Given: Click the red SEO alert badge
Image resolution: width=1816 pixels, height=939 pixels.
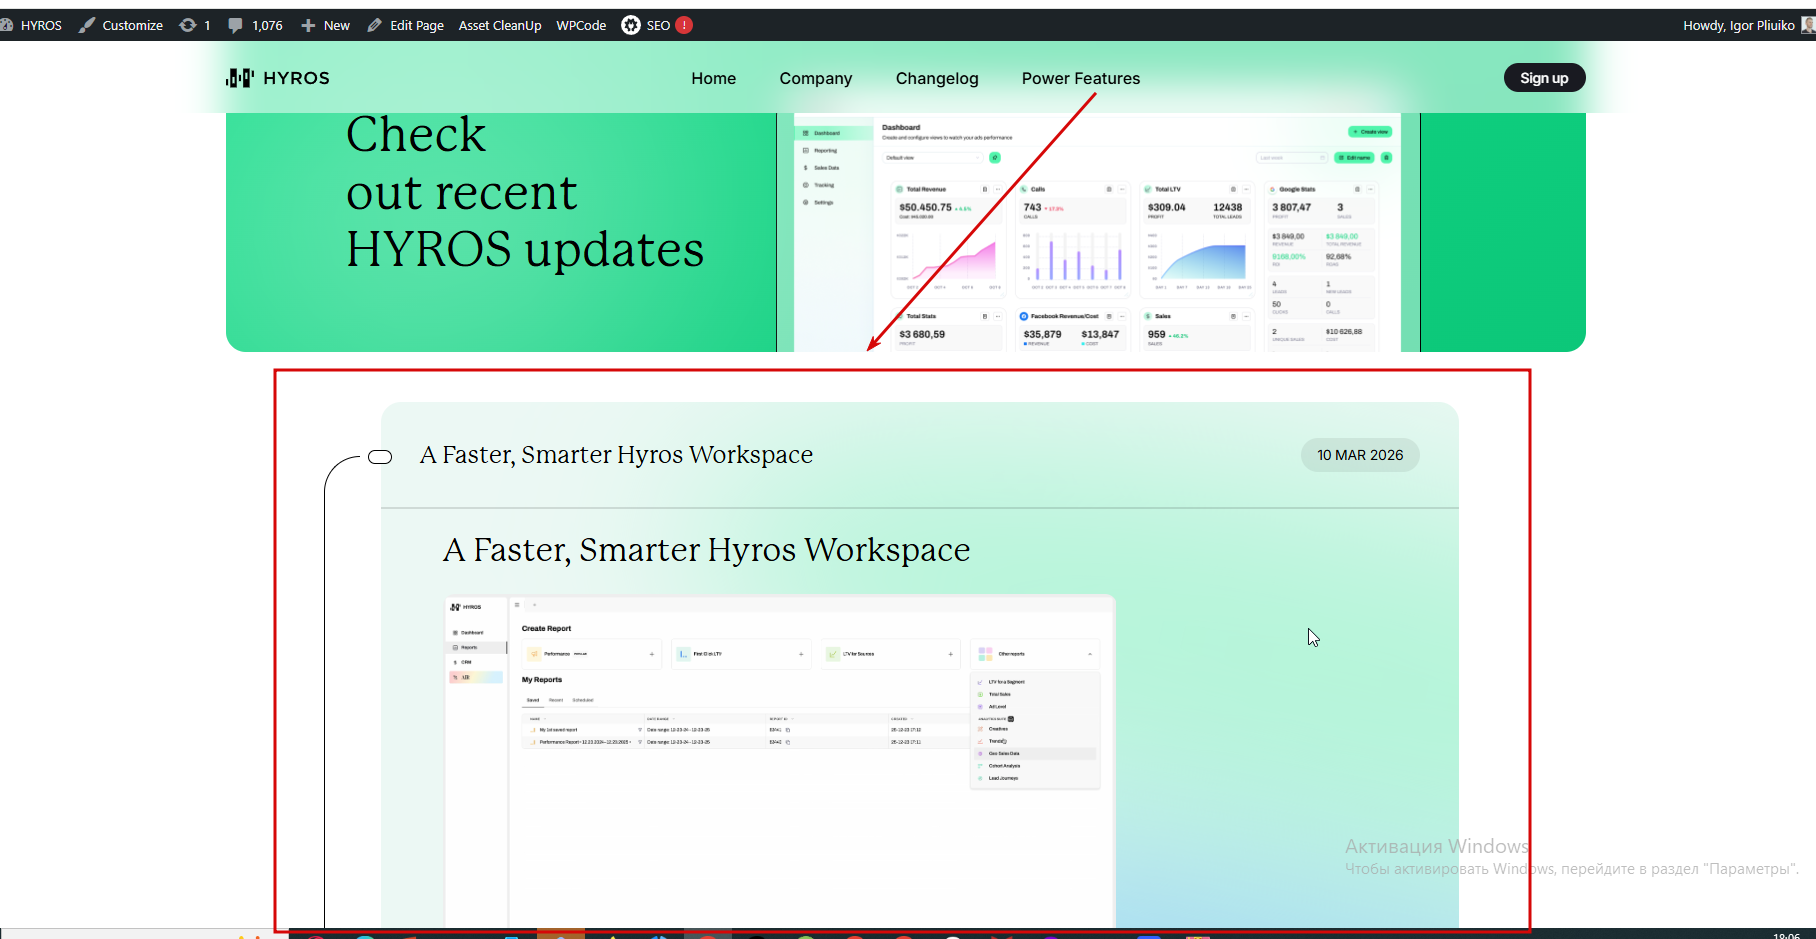Looking at the screenshot, I should coord(684,25).
